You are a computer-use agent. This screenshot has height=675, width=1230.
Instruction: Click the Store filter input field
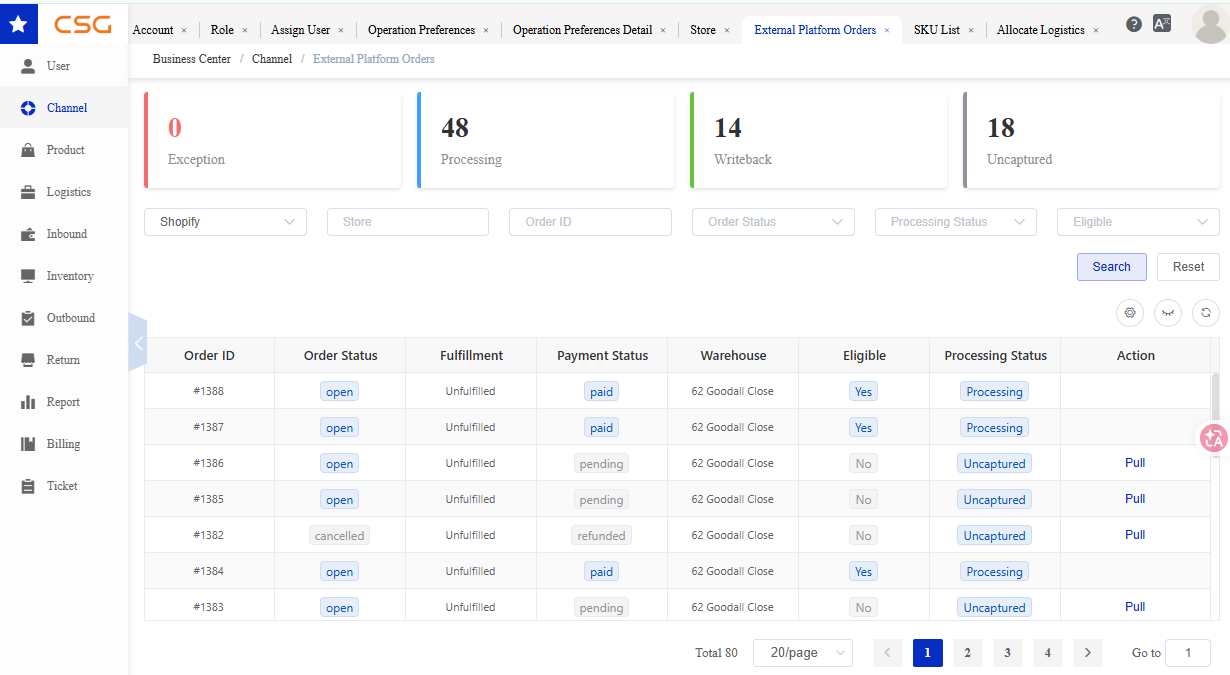click(x=408, y=222)
